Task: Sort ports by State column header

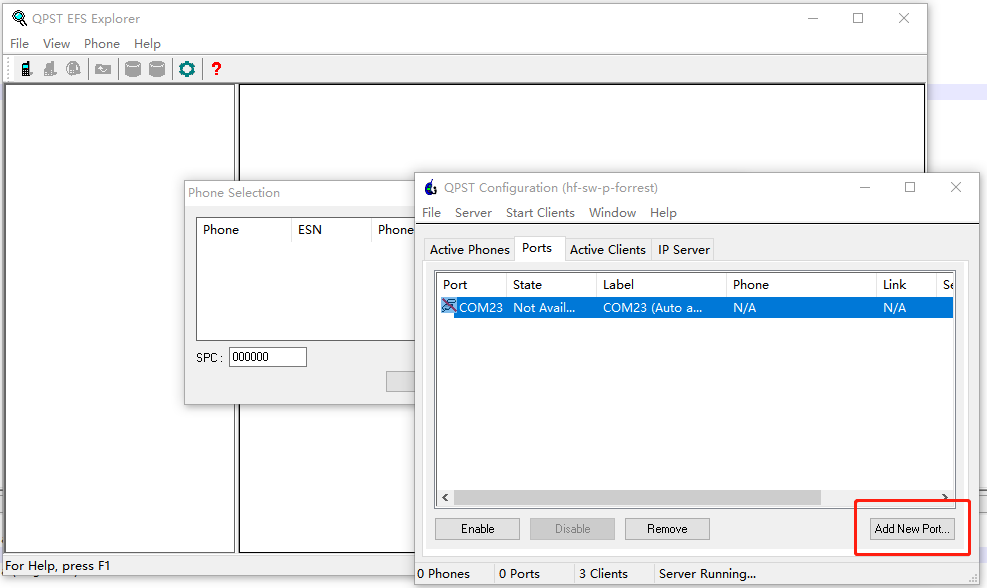Action: (551, 285)
